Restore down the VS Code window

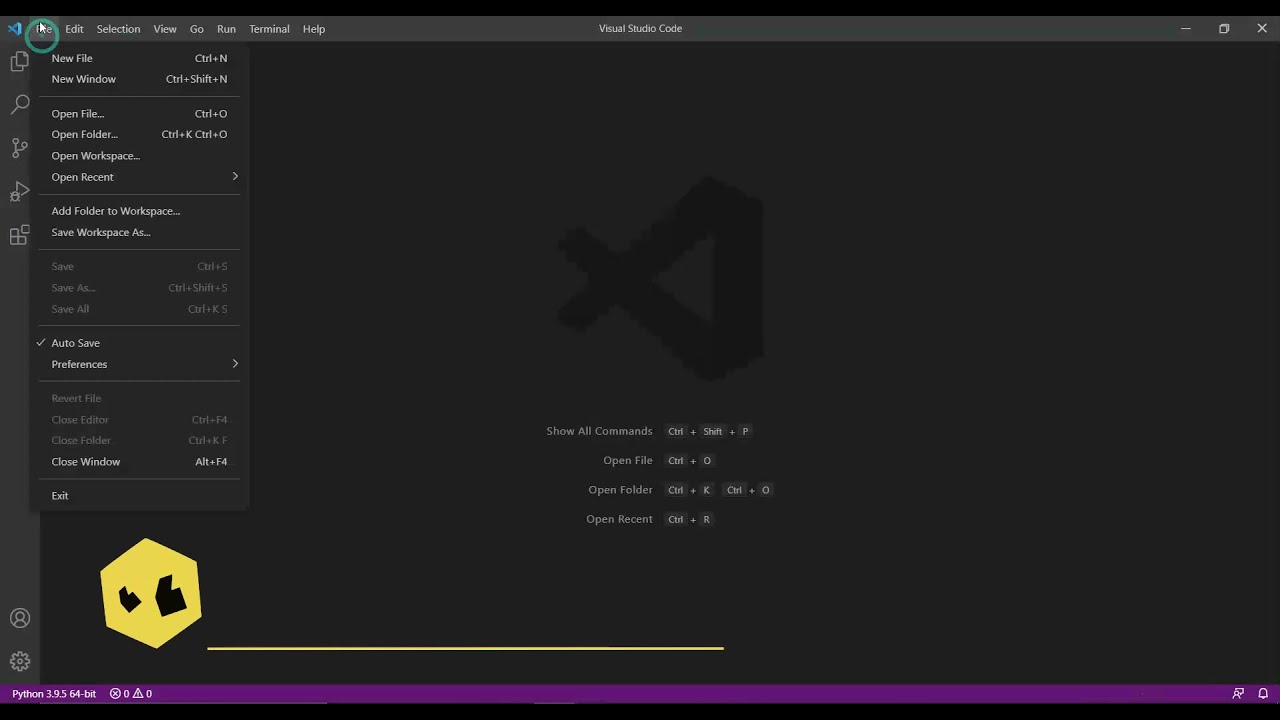(x=1224, y=28)
